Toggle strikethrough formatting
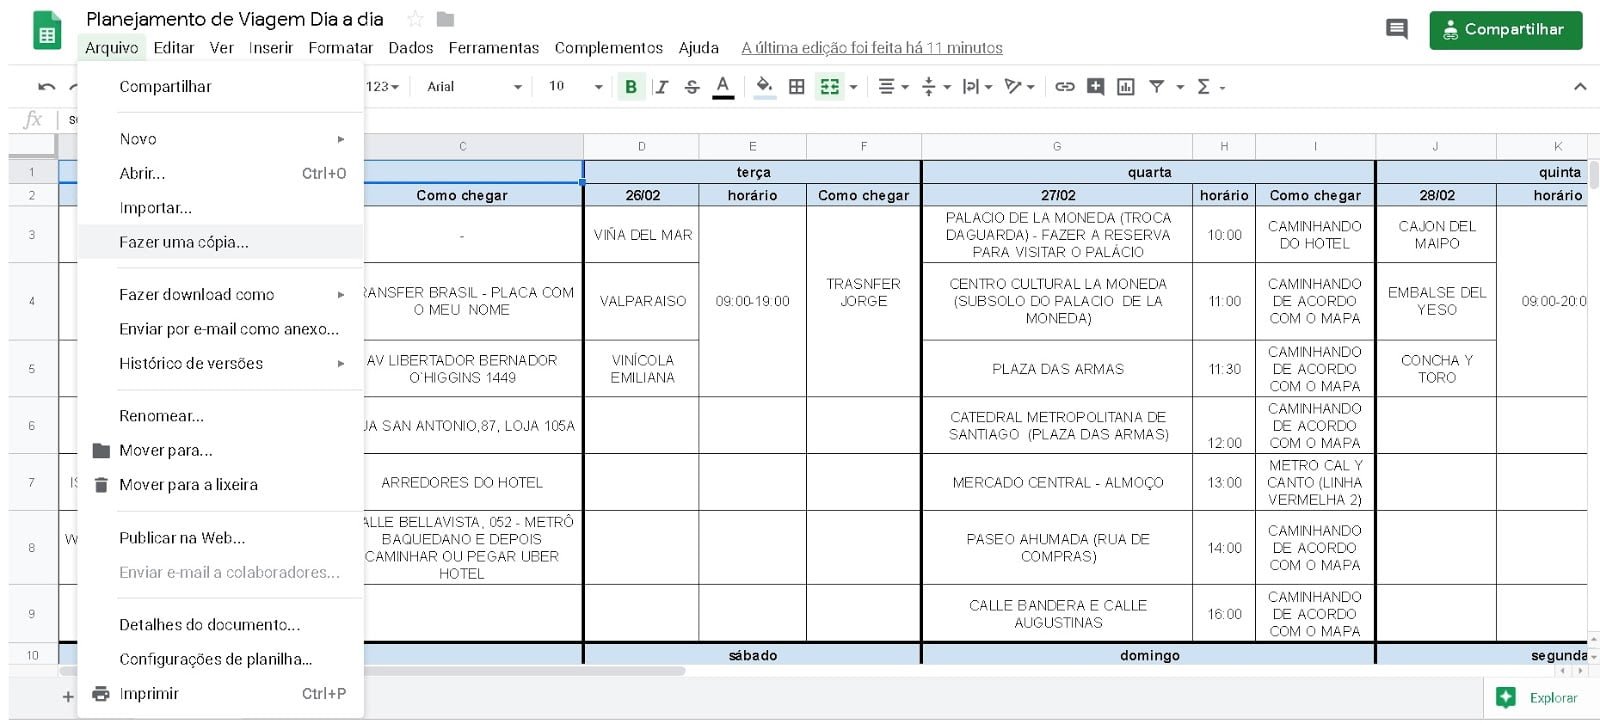 (x=692, y=87)
